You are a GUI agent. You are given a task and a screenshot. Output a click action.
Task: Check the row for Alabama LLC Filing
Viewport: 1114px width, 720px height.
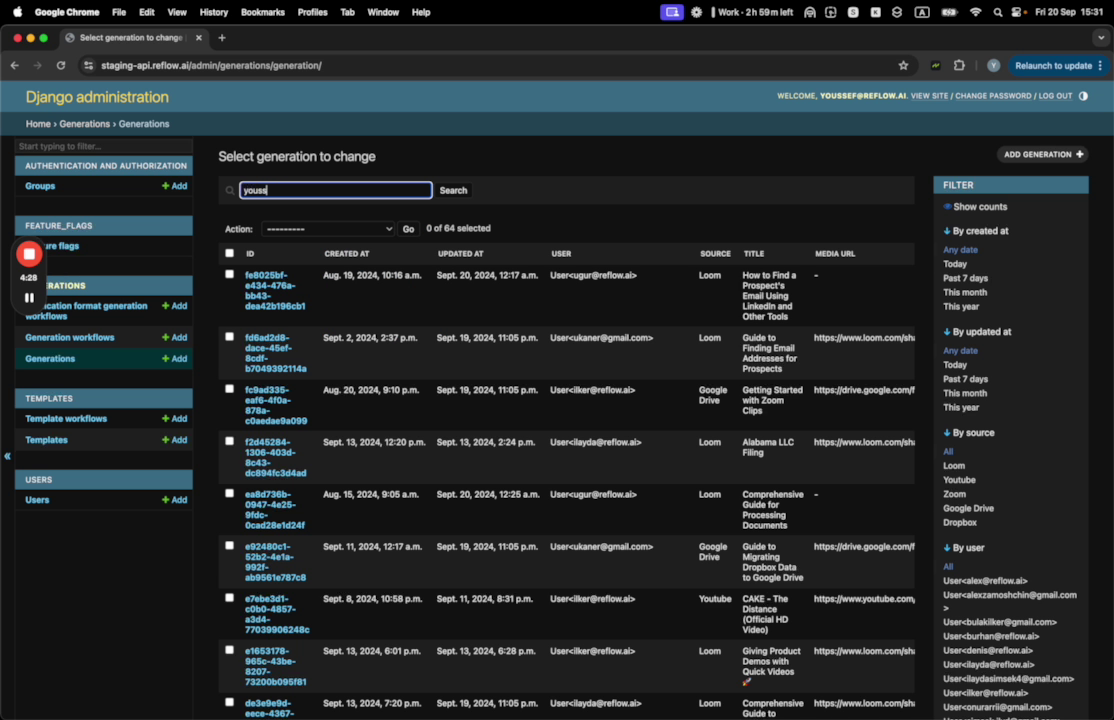[230, 441]
